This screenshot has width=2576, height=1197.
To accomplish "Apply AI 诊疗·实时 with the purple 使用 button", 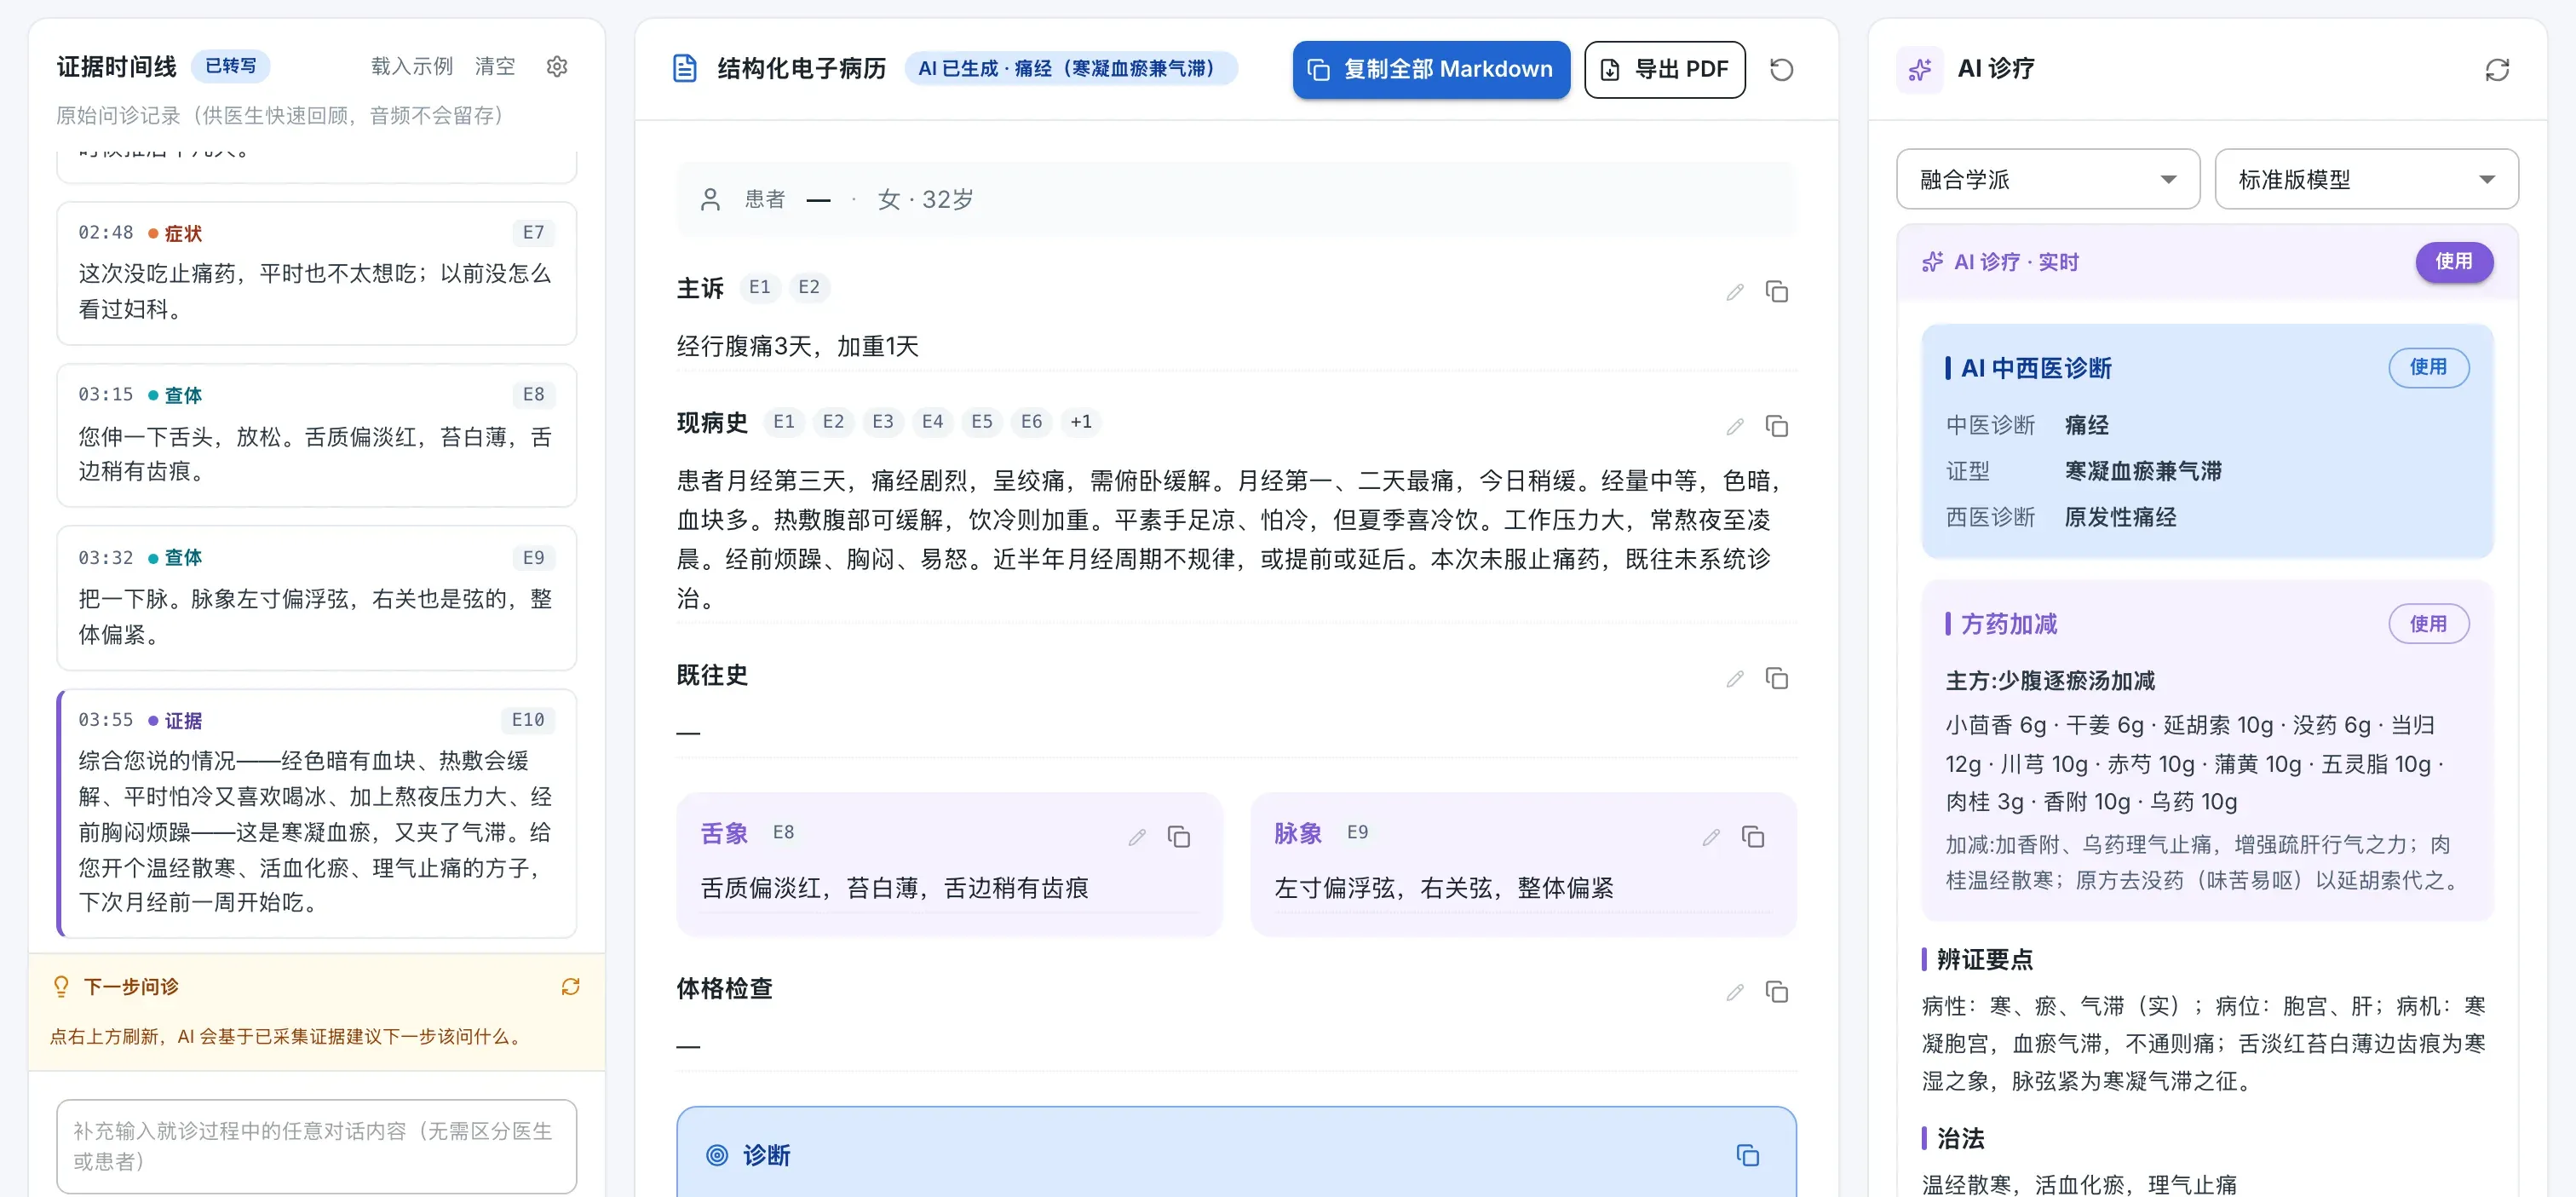I will tap(2453, 261).
